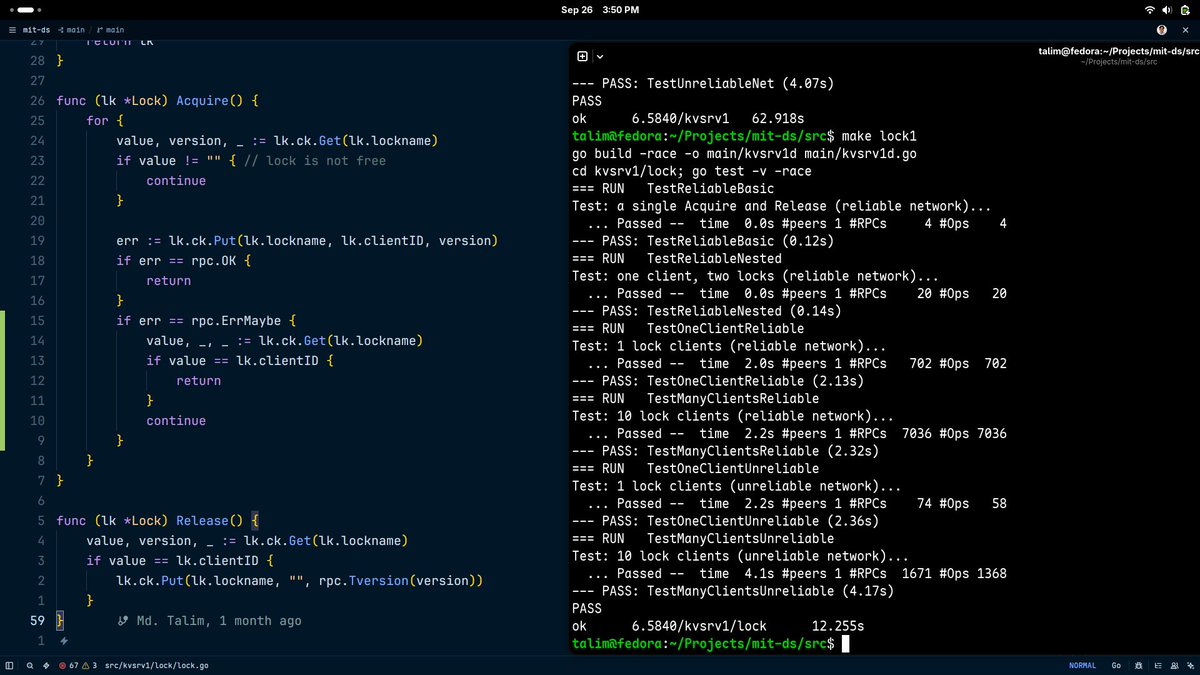Click terminal prompt cursor at bottom
Image resolution: width=1200 pixels, height=675 pixels.
click(846, 644)
